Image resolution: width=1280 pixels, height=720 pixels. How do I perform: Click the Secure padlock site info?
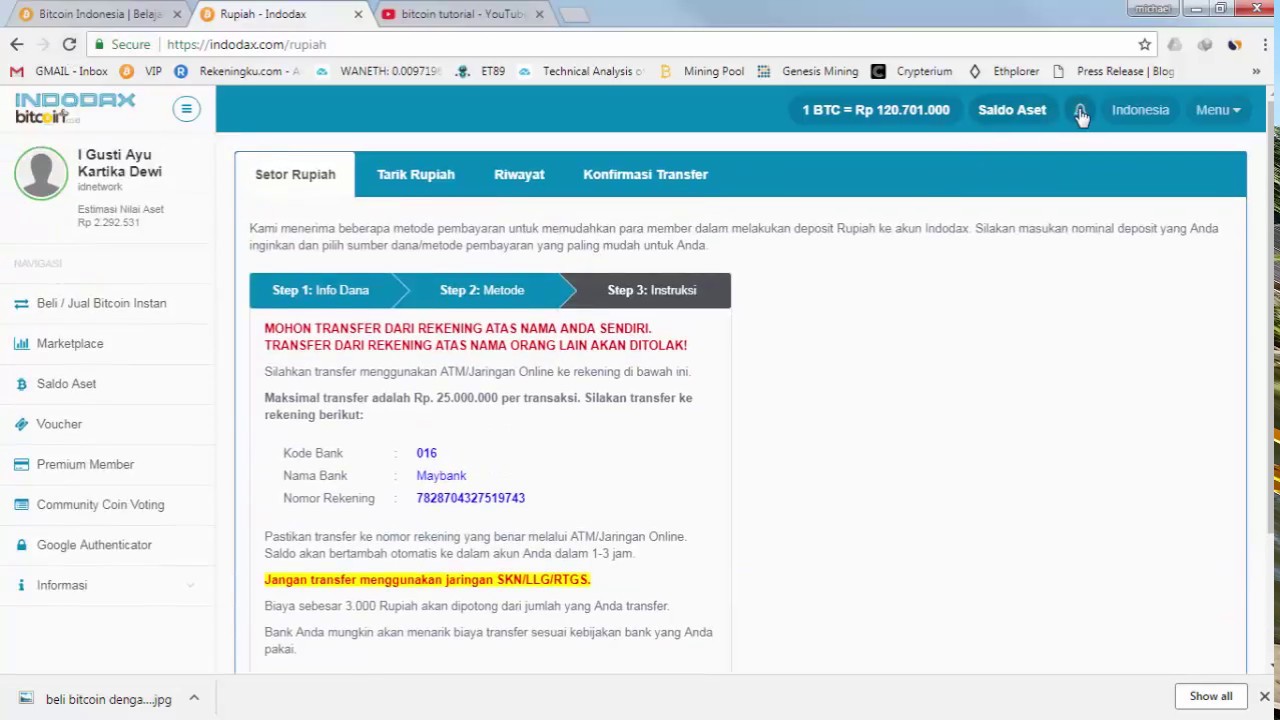121,44
